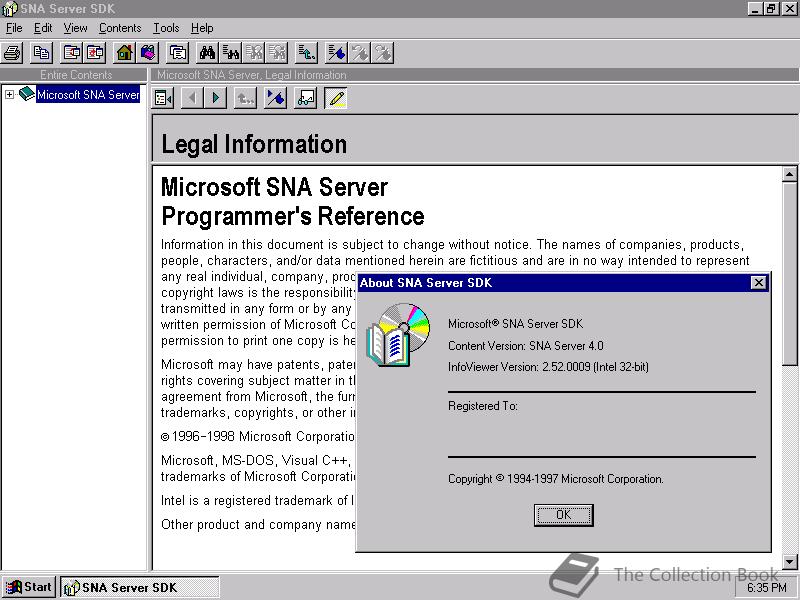Click the © 1996-1998 Microsoft Corporation line
Image resolution: width=800 pixels, height=600 pixels.
pos(258,437)
